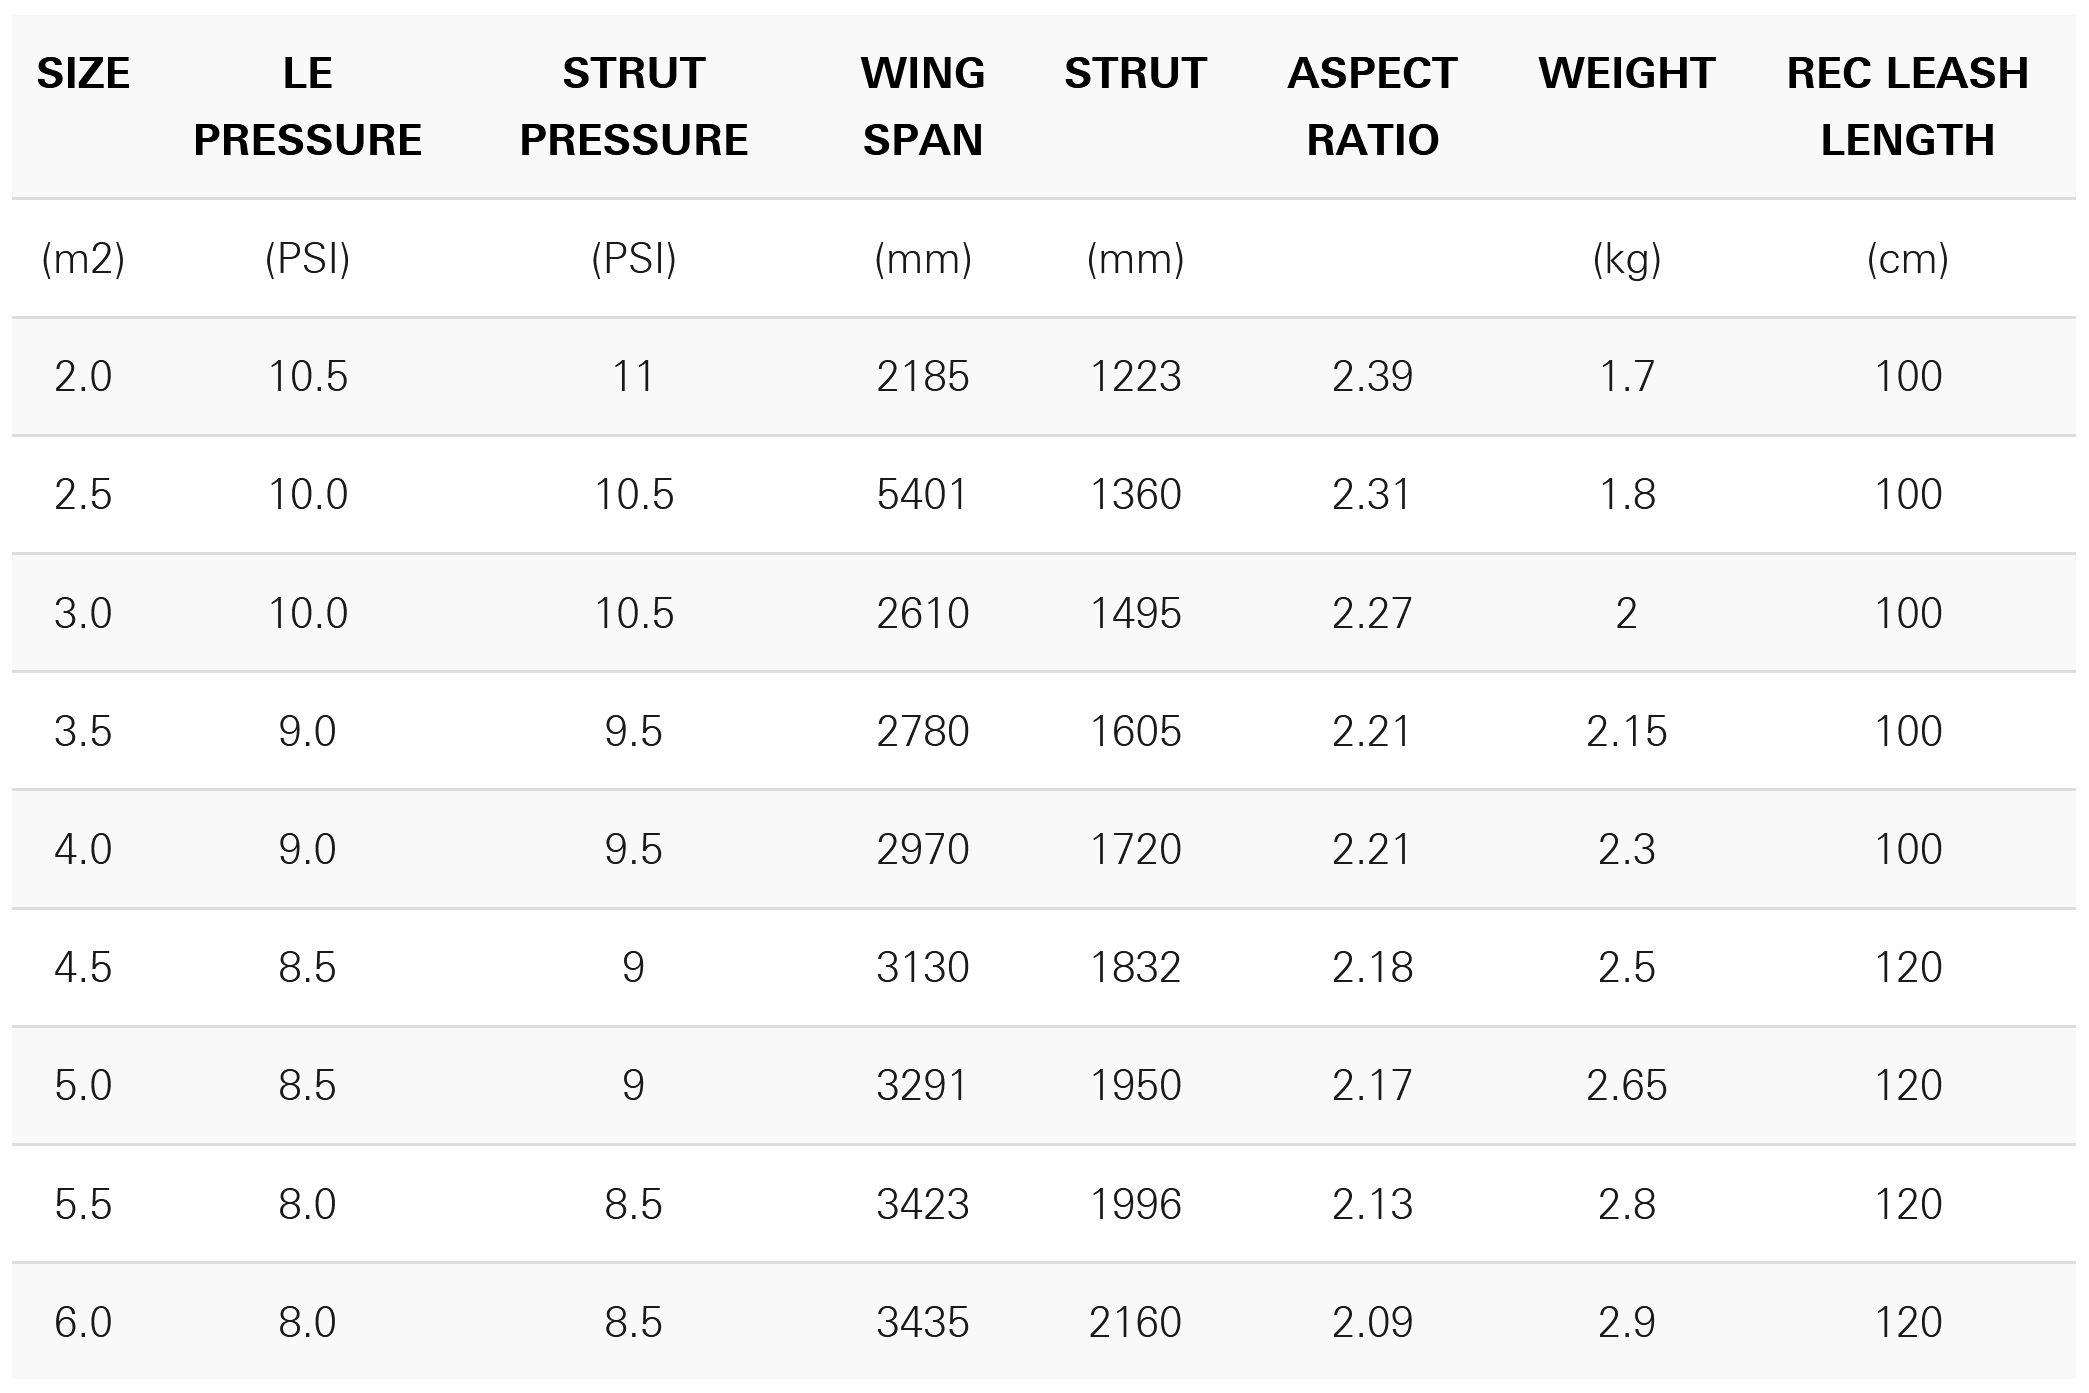The height and width of the screenshot is (1393, 2089).
Task: Click the REC LEASH LENGTH header
Action: [x=1907, y=106]
